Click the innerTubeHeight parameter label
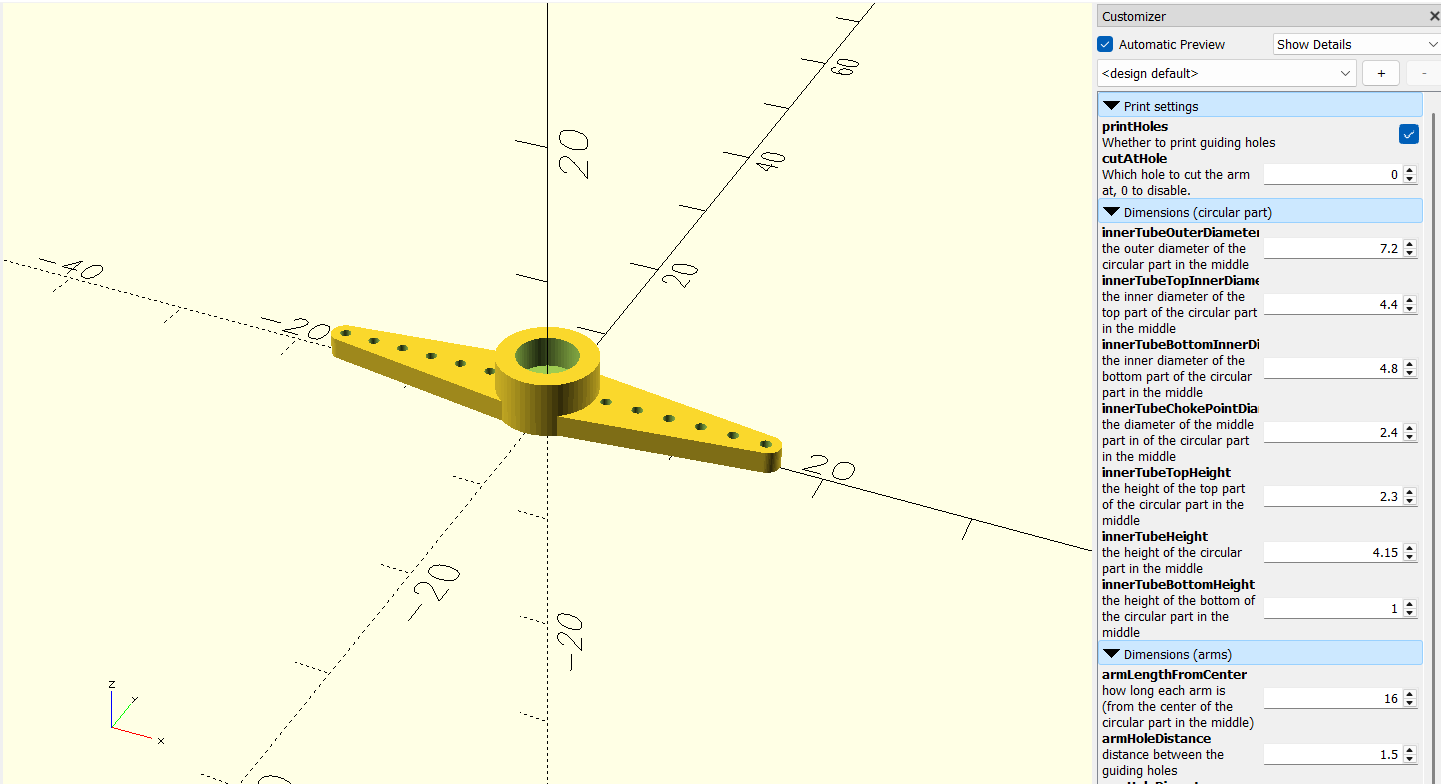The height and width of the screenshot is (784, 1441). coord(1155,537)
